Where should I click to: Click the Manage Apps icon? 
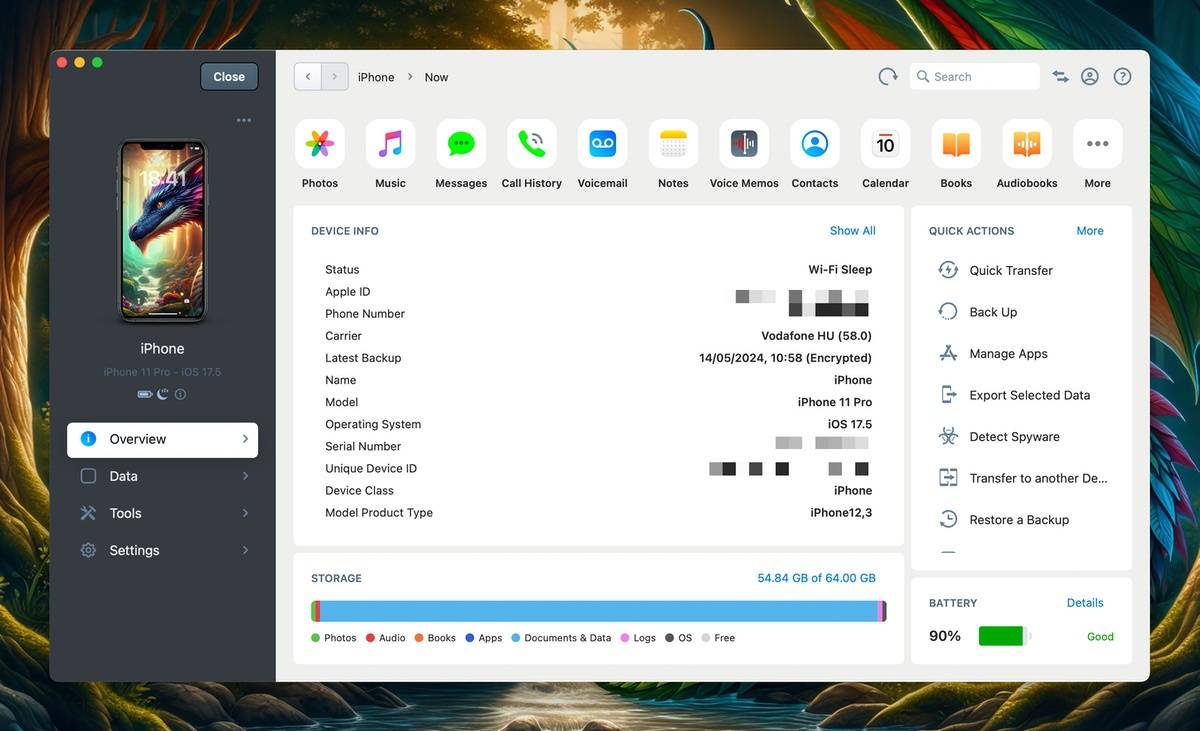point(948,353)
